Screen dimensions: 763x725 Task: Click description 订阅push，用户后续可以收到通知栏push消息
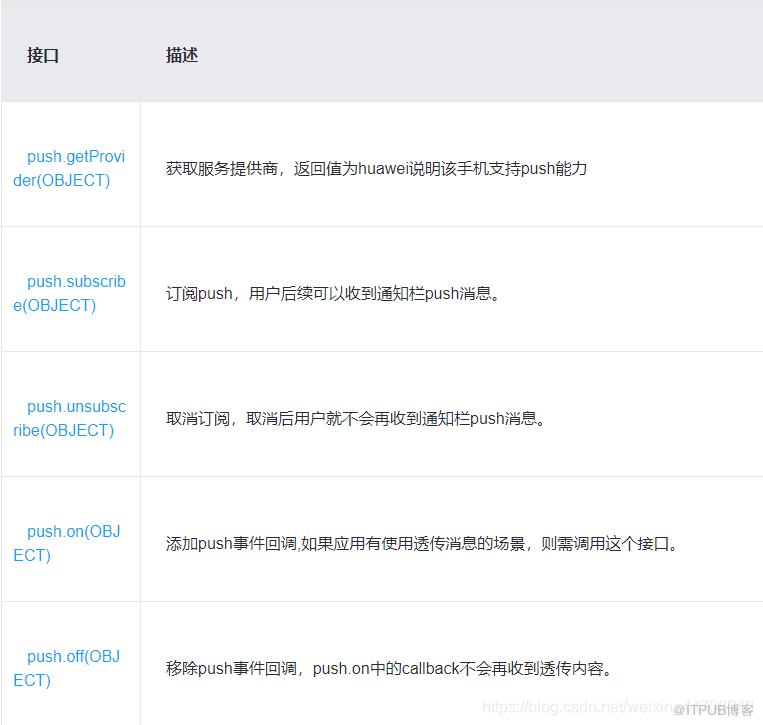pos(333,293)
